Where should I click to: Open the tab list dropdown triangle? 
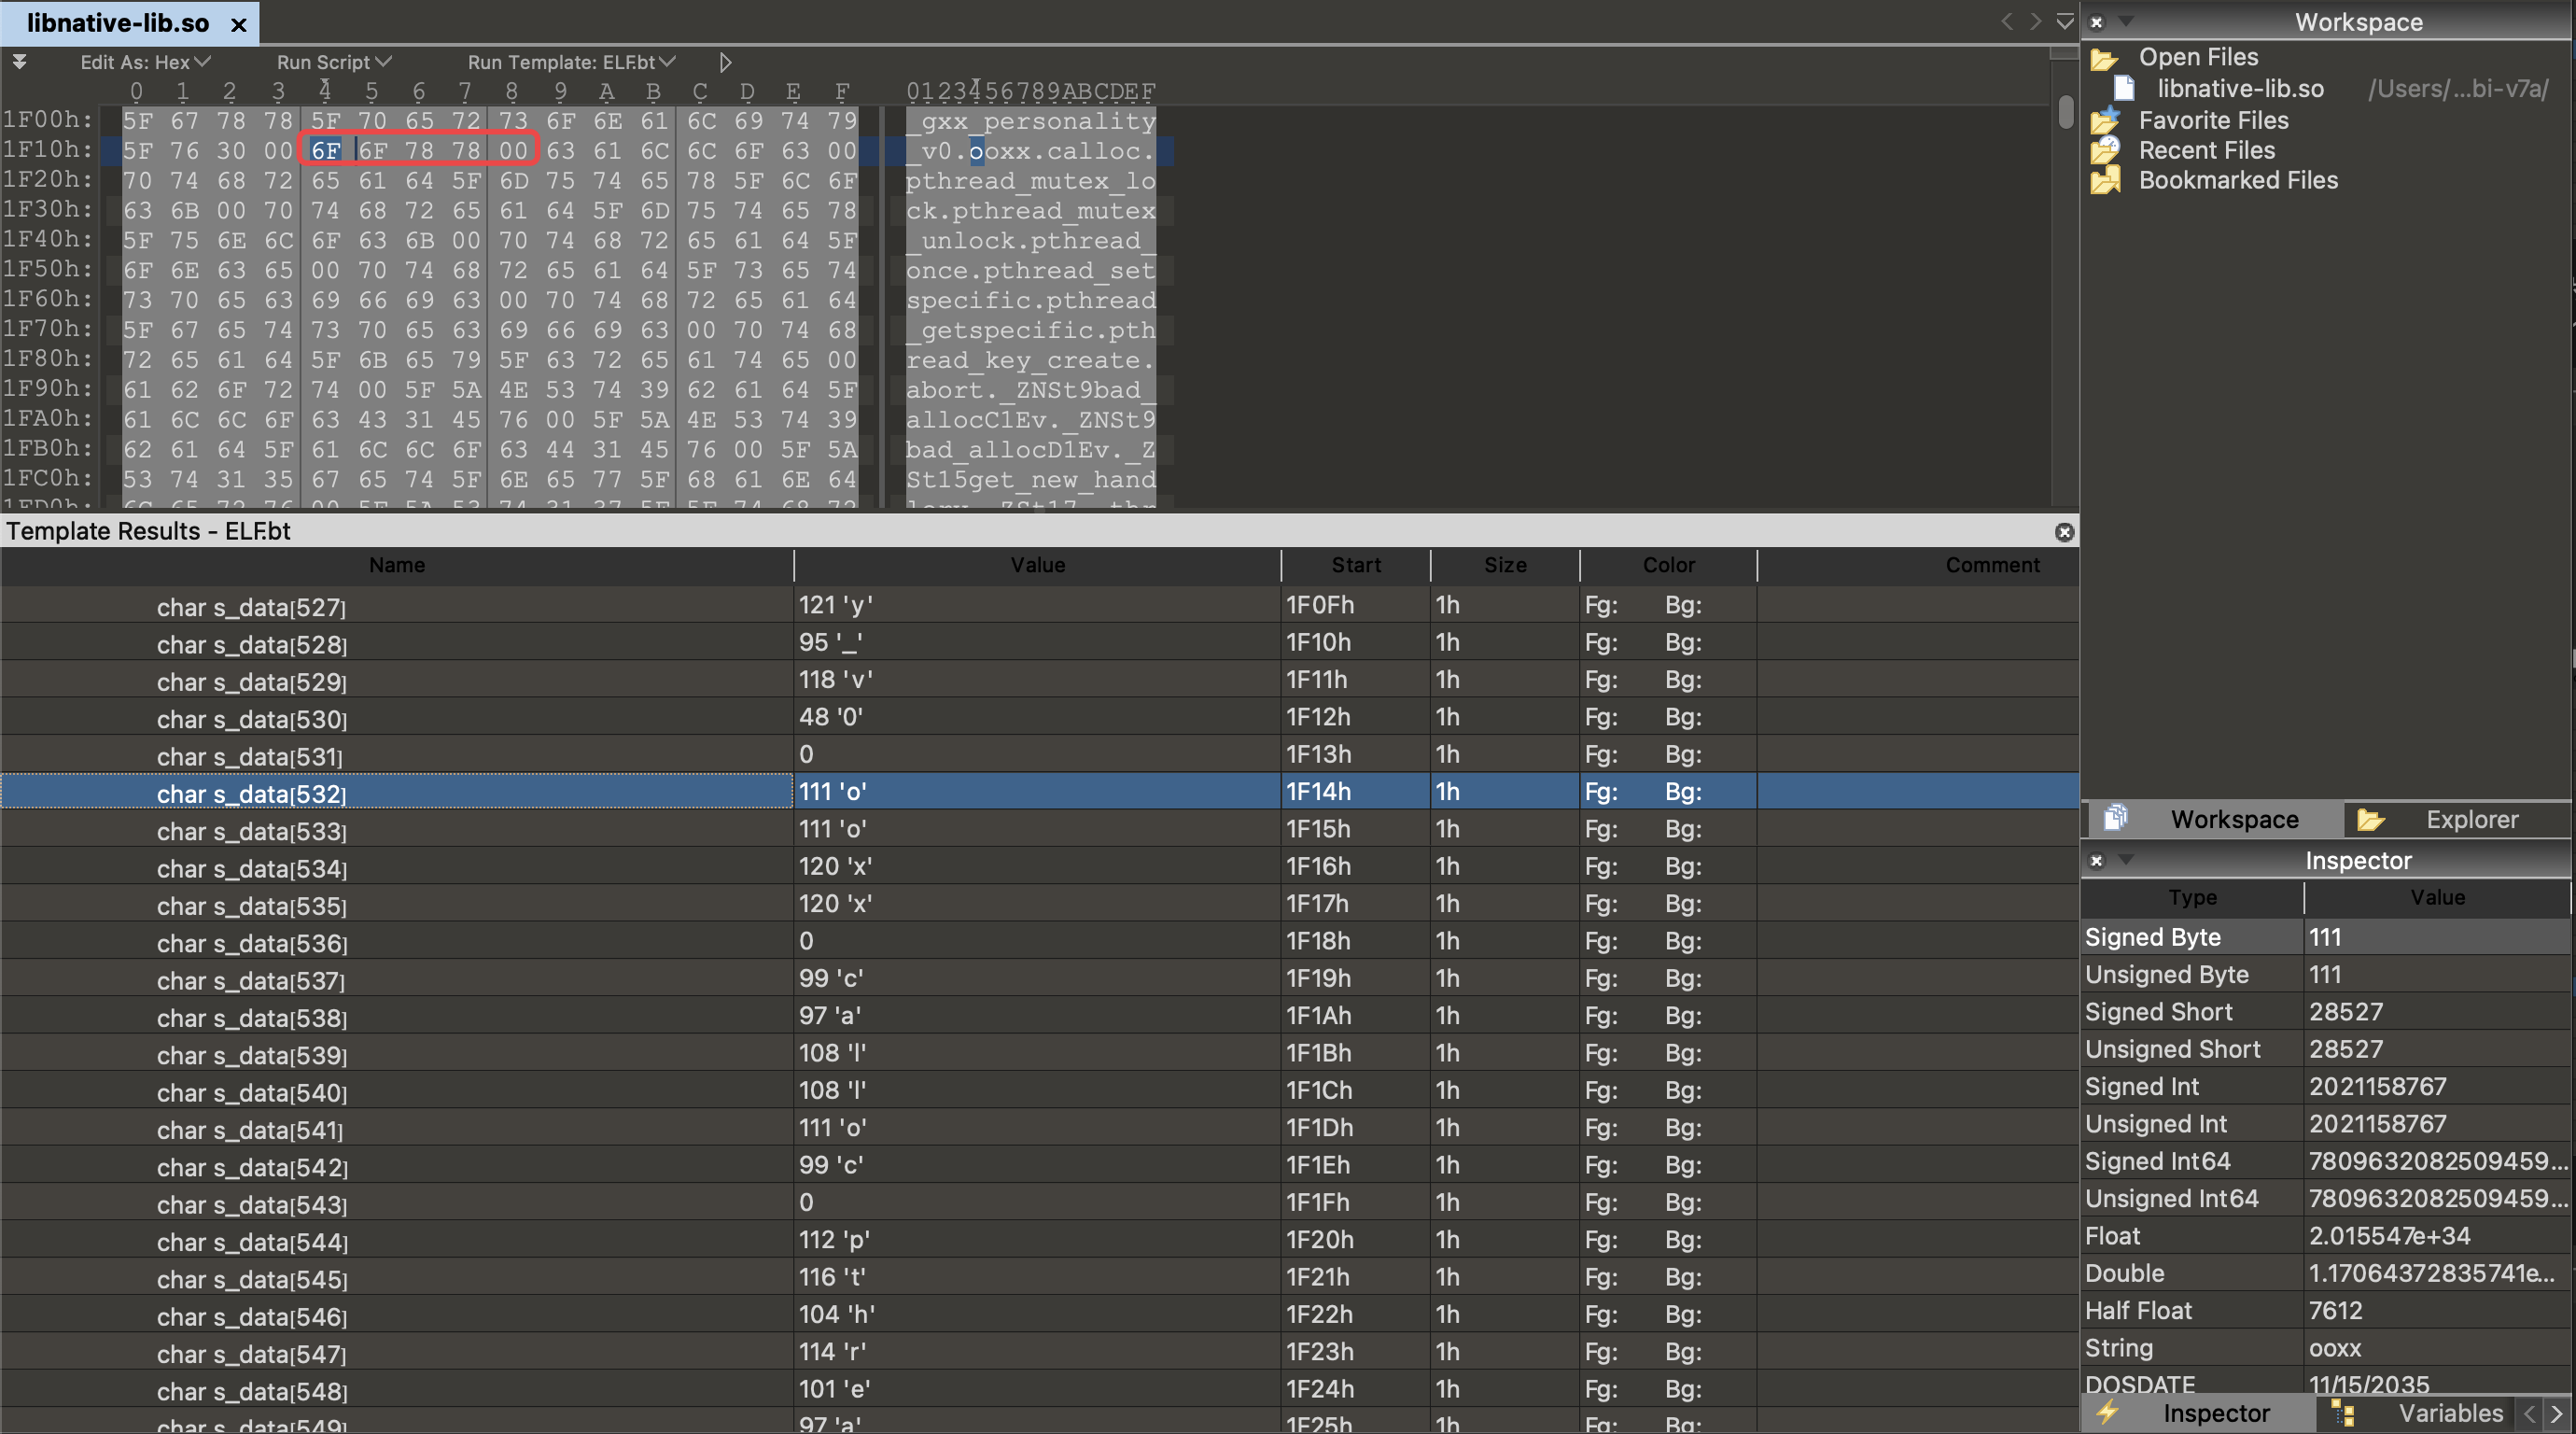click(2064, 22)
